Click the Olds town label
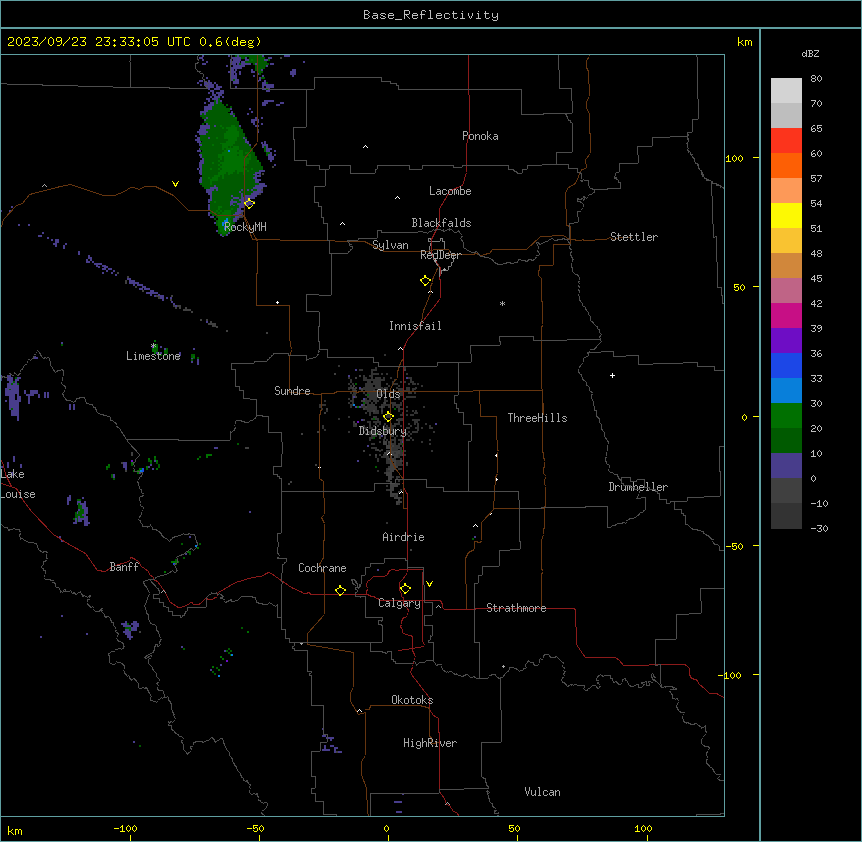 click(388, 394)
